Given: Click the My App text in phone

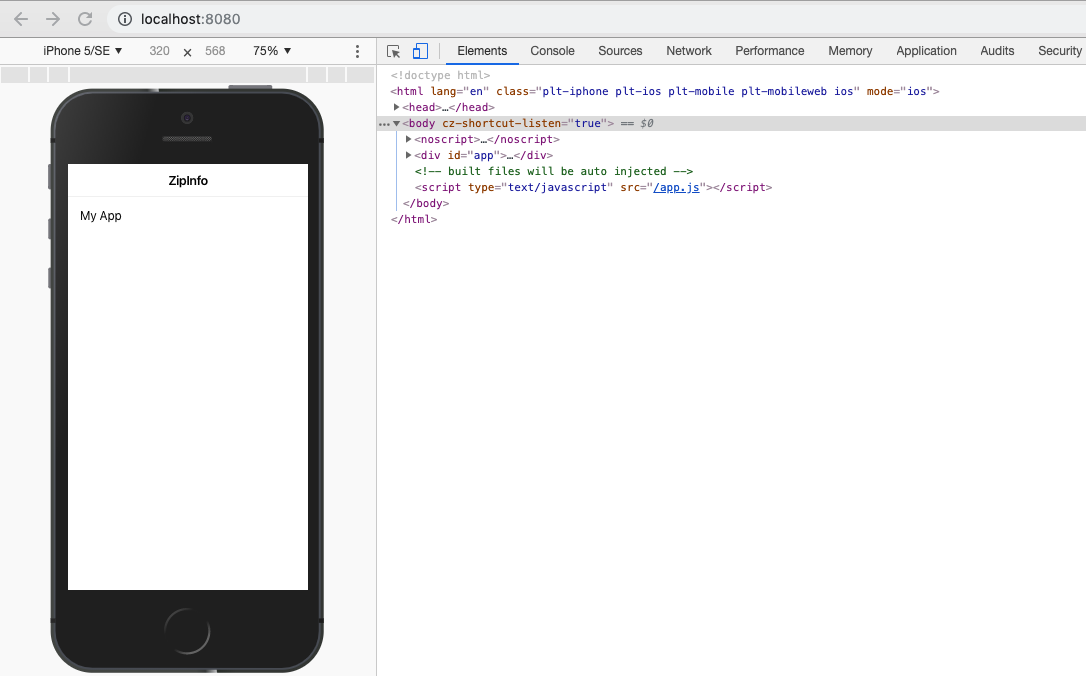Looking at the screenshot, I should 100,215.
